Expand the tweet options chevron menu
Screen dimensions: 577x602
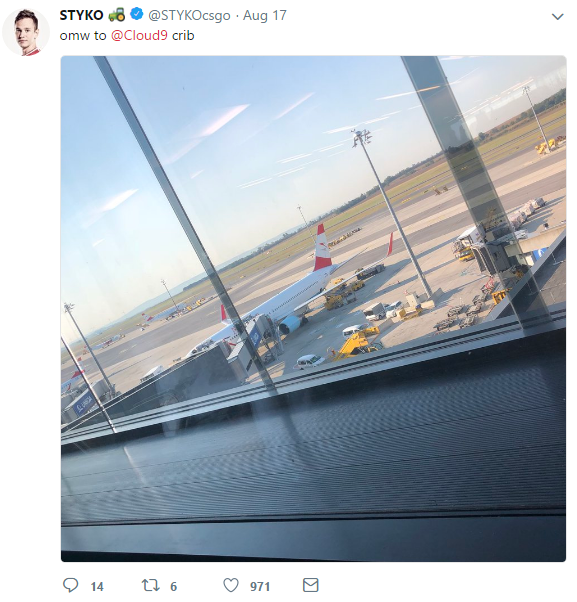(557, 17)
